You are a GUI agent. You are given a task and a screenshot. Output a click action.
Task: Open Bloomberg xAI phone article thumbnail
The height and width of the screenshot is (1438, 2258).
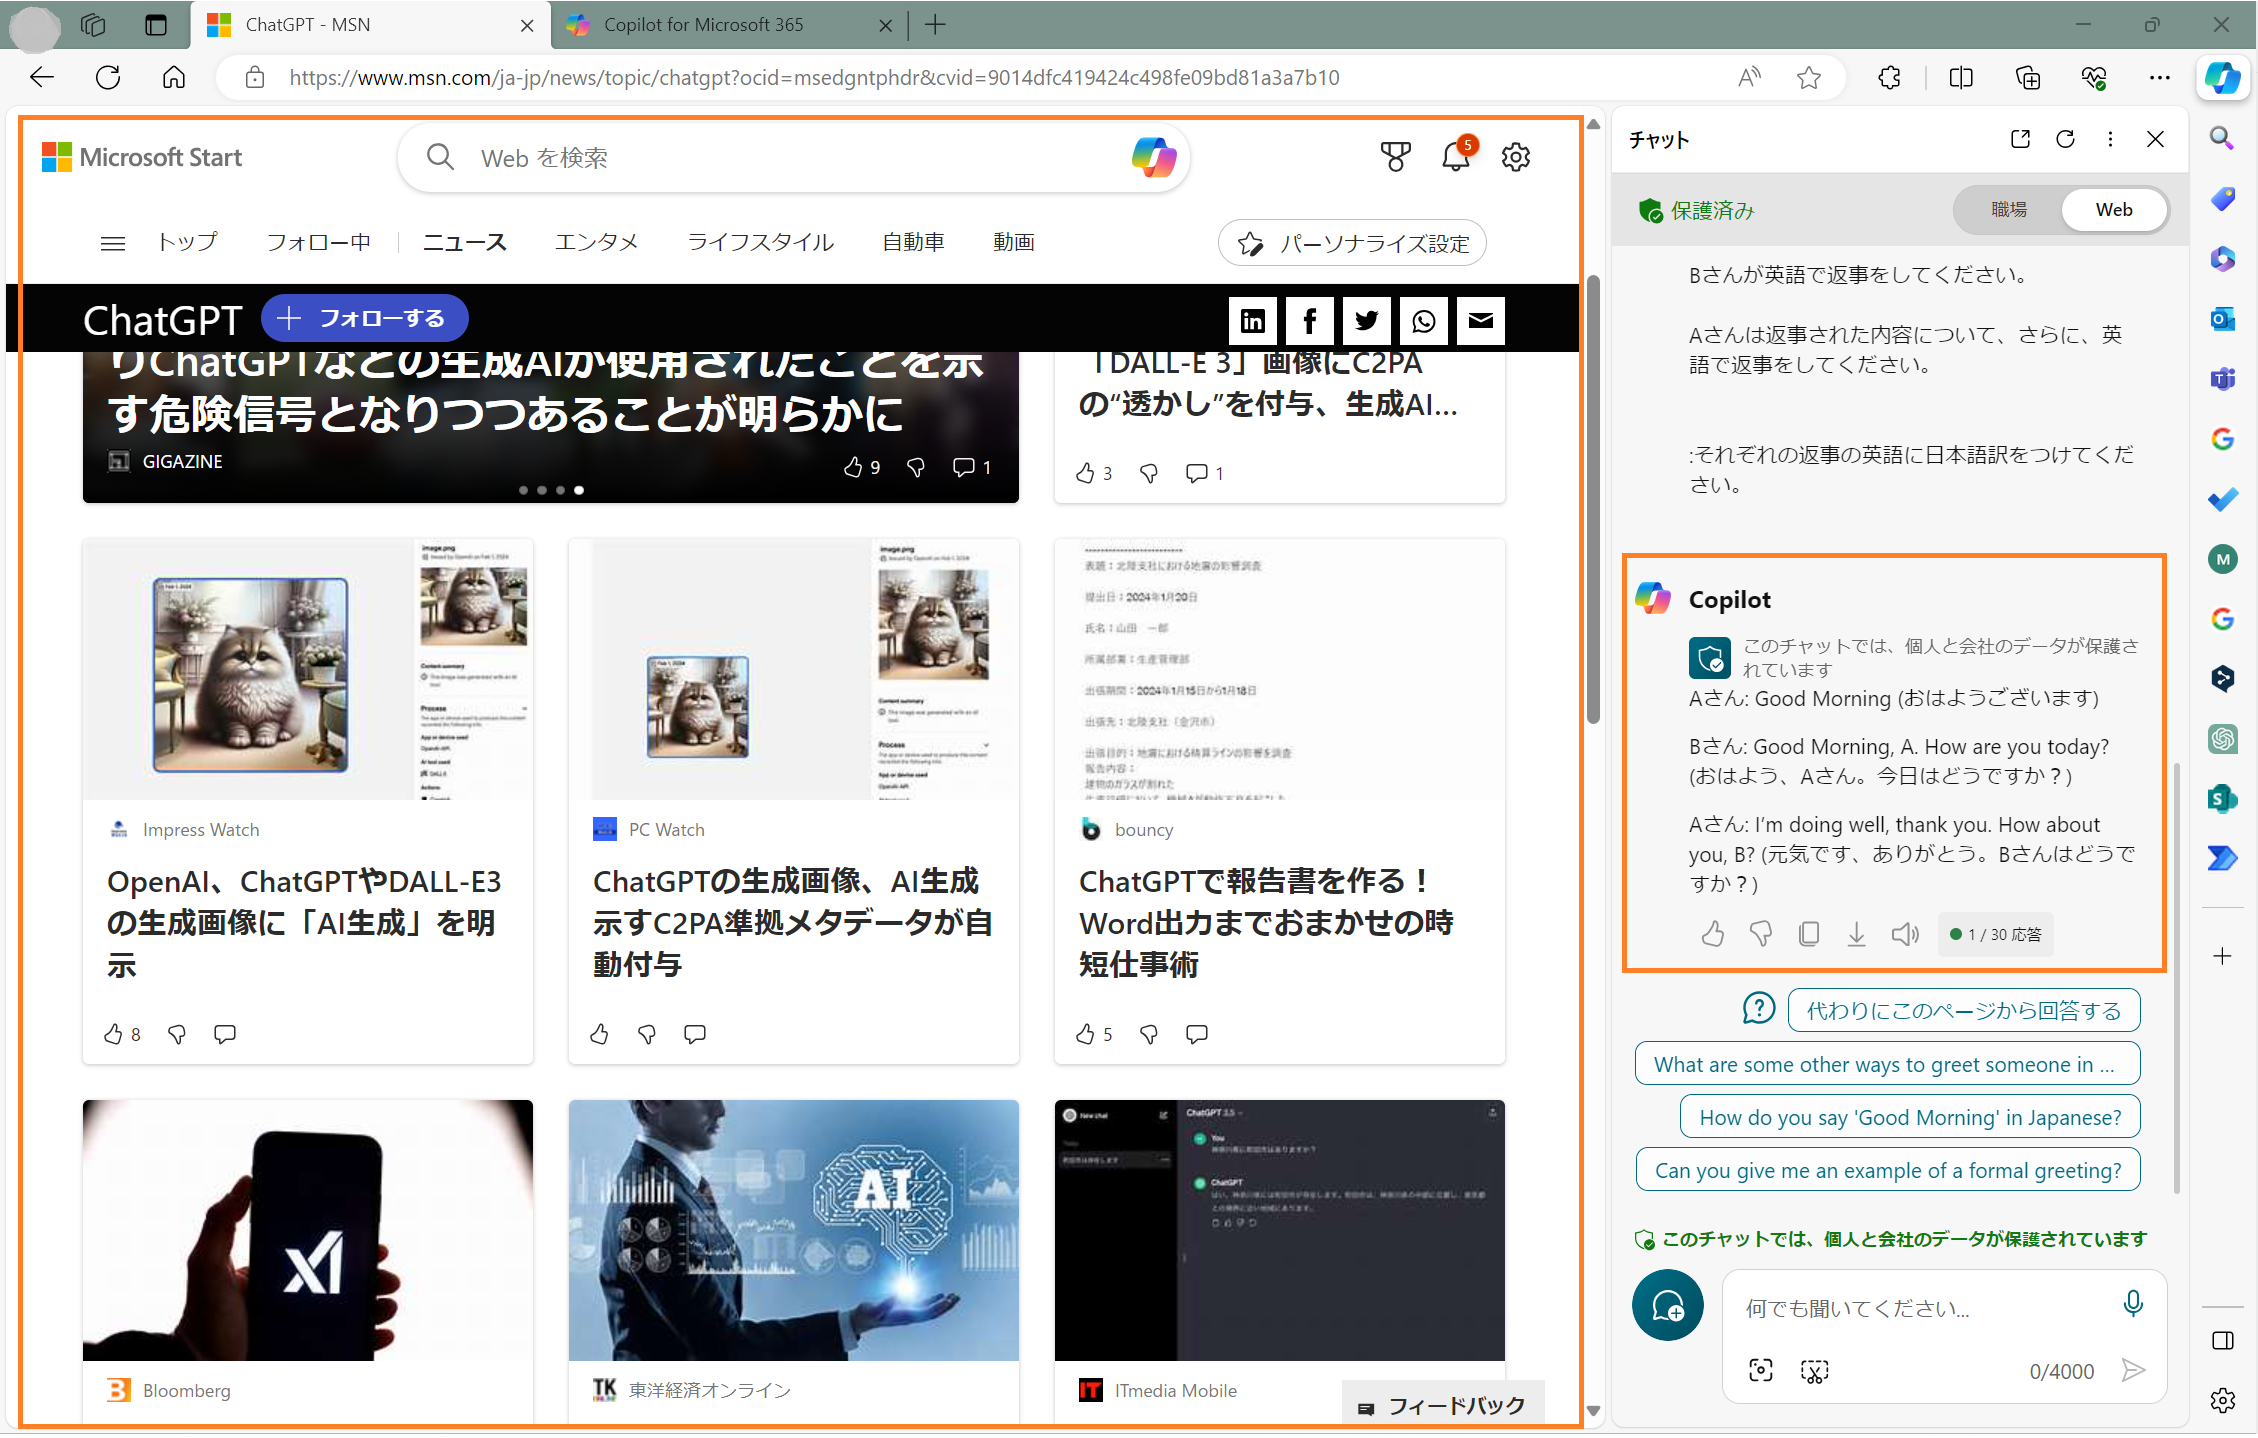(308, 1230)
